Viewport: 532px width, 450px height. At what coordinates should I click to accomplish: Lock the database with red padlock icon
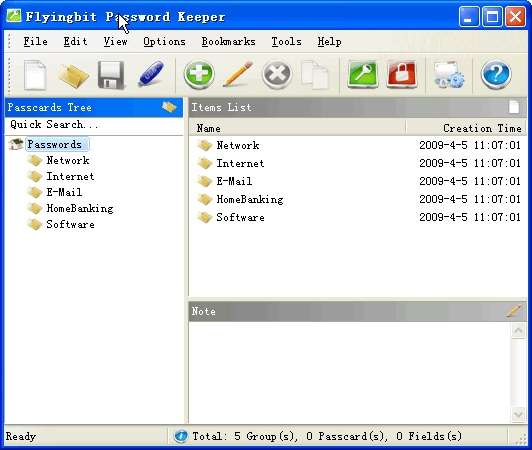click(x=402, y=74)
